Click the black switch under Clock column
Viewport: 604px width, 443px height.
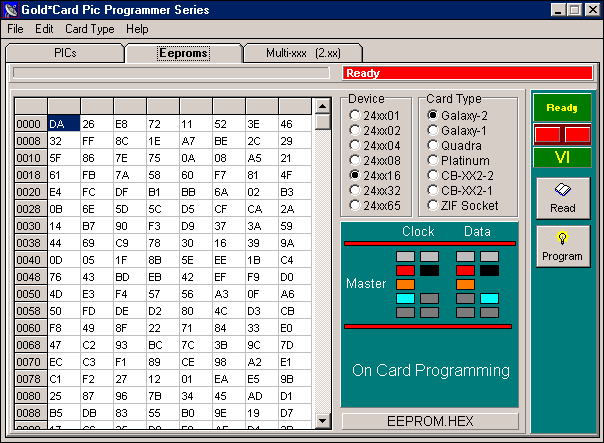point(430,270)
